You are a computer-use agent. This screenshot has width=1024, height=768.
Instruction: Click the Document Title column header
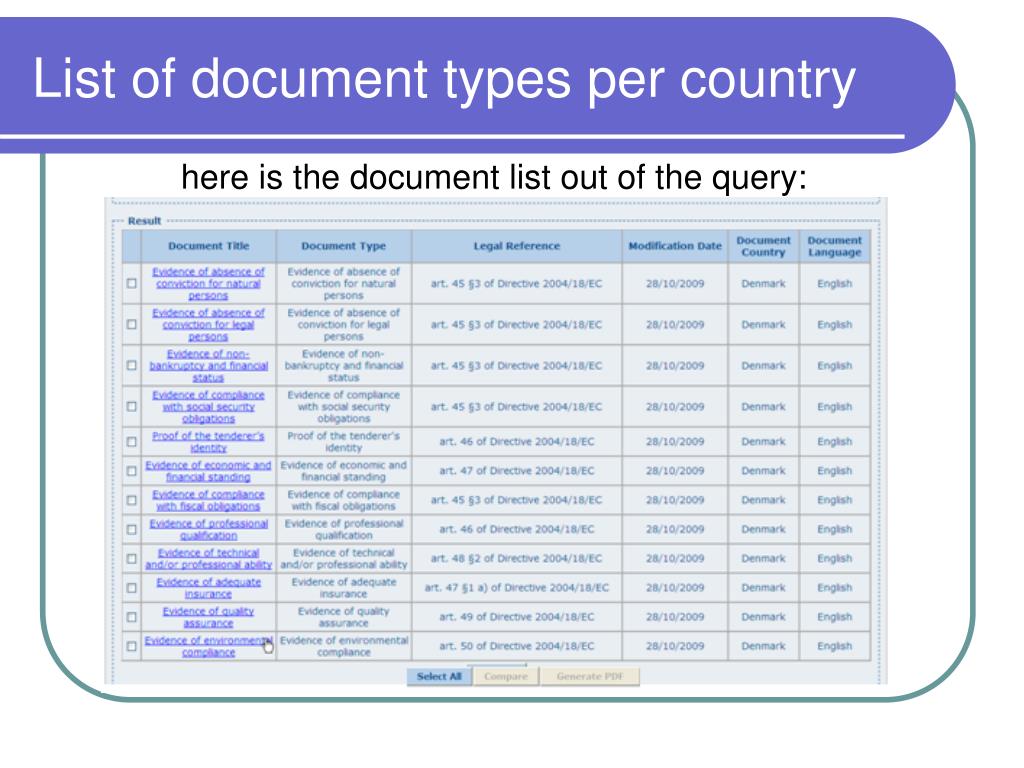(x=208, y=246)
